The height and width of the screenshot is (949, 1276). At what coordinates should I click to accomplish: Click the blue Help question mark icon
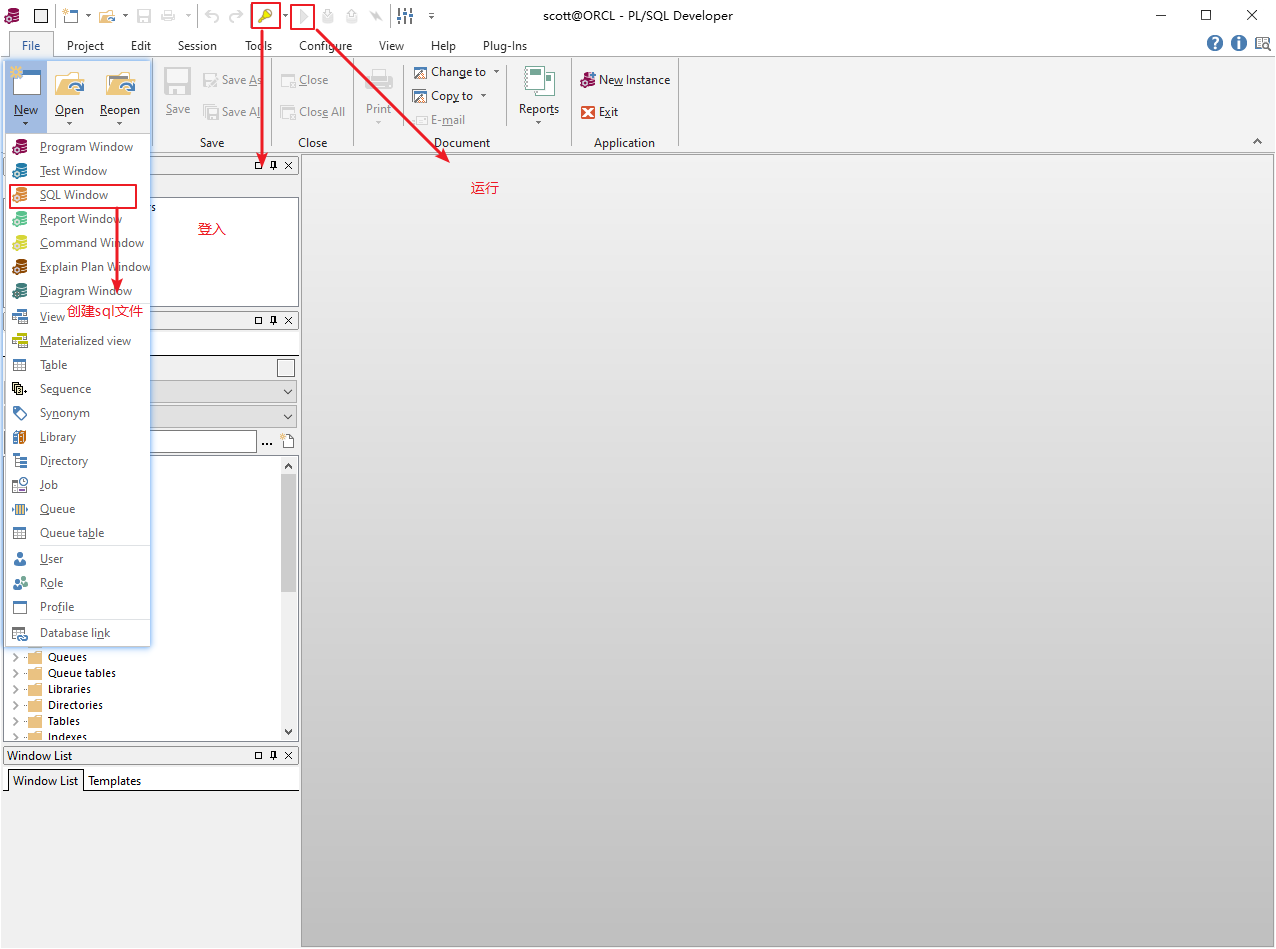(1215, 43)
